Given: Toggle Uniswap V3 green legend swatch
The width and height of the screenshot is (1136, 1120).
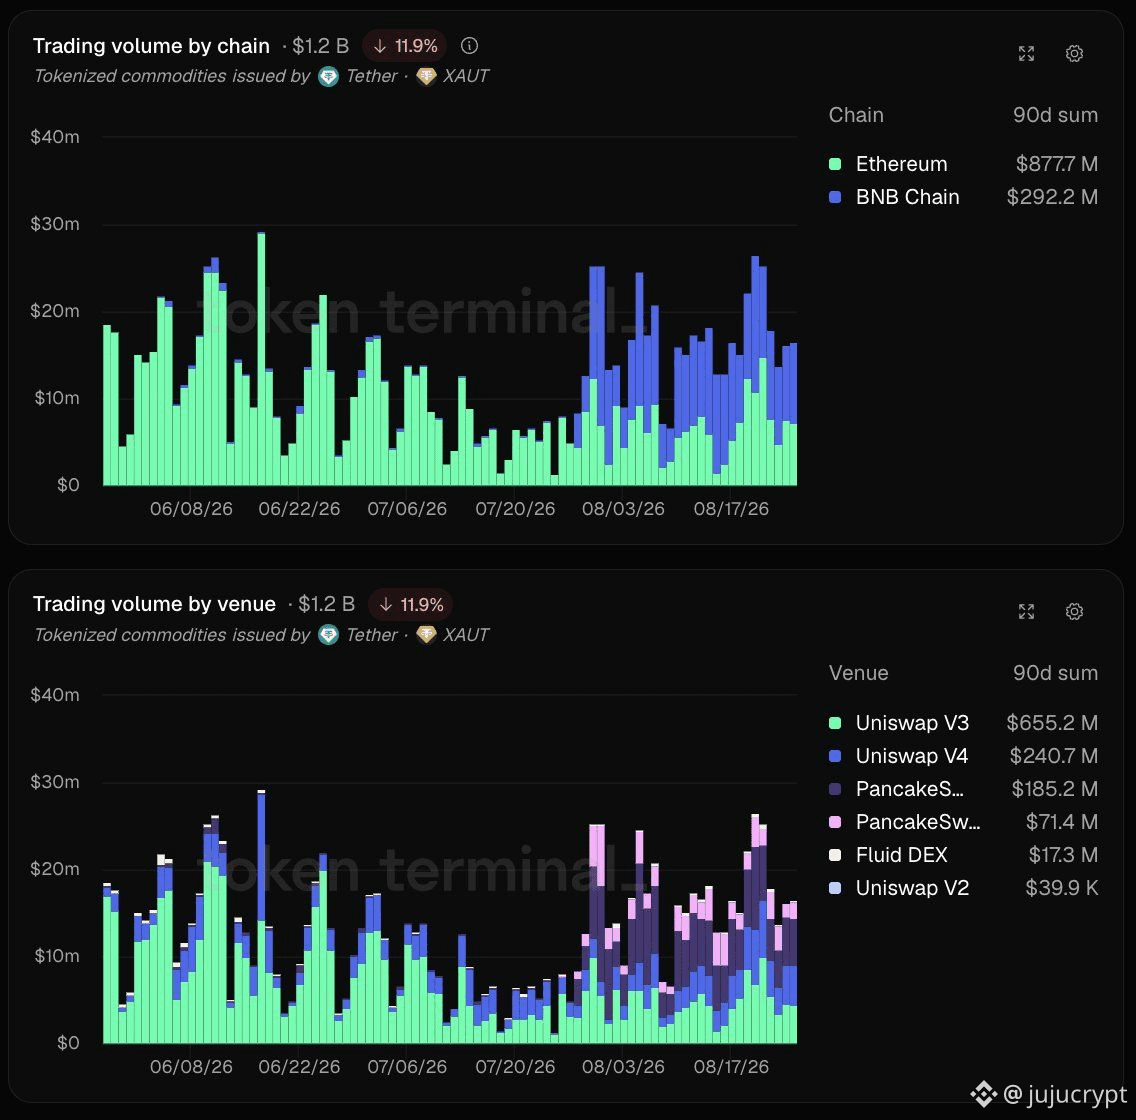Looking at the screenshot, I should (x=835, y=723).
